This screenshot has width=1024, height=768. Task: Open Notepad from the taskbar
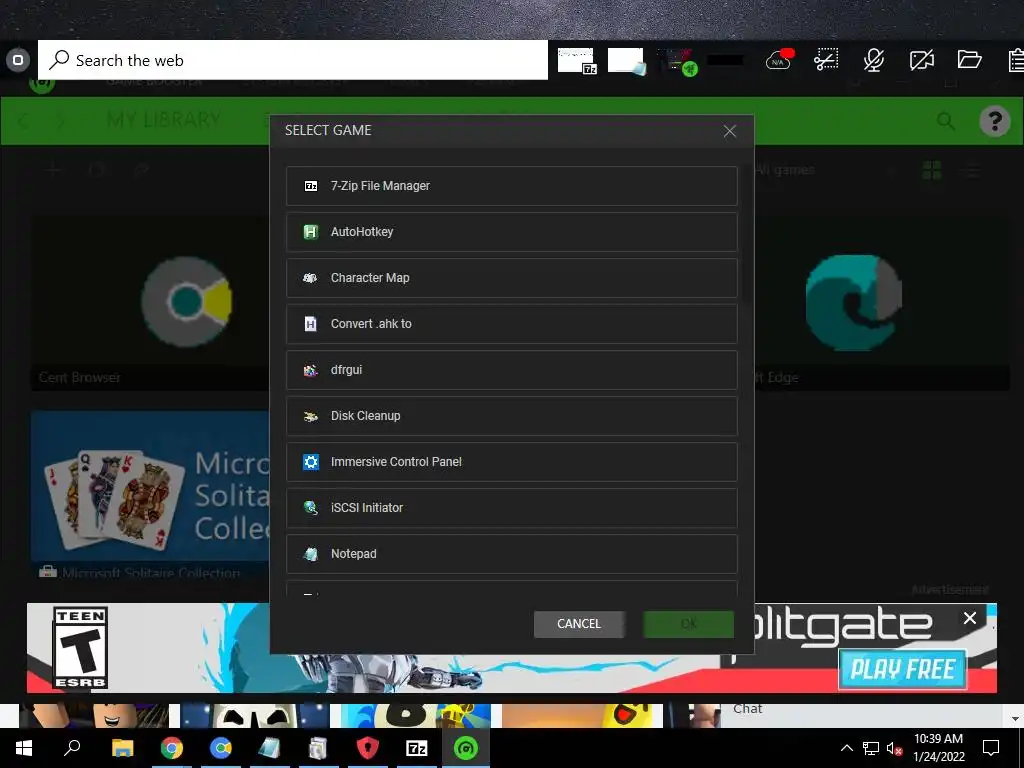(x=269, y=748)
